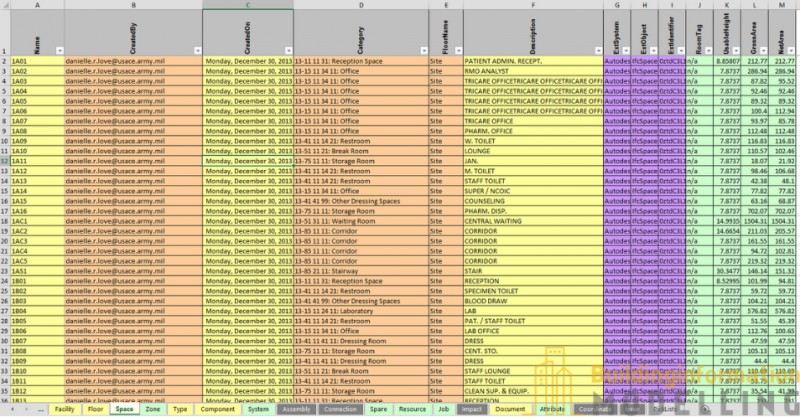Select the CENTRAL WAITING description cell
The width and height of the screenshot is (800, 417).
[x=533, y=221]
